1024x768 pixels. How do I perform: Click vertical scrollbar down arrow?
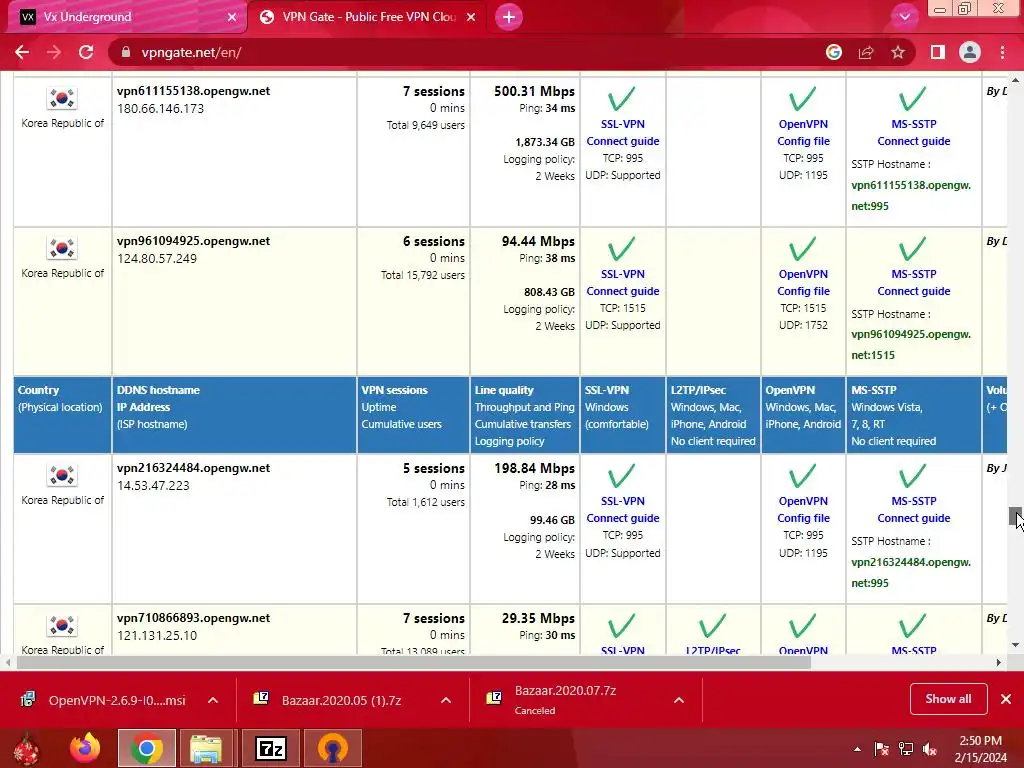click(x=1016, y=645)
